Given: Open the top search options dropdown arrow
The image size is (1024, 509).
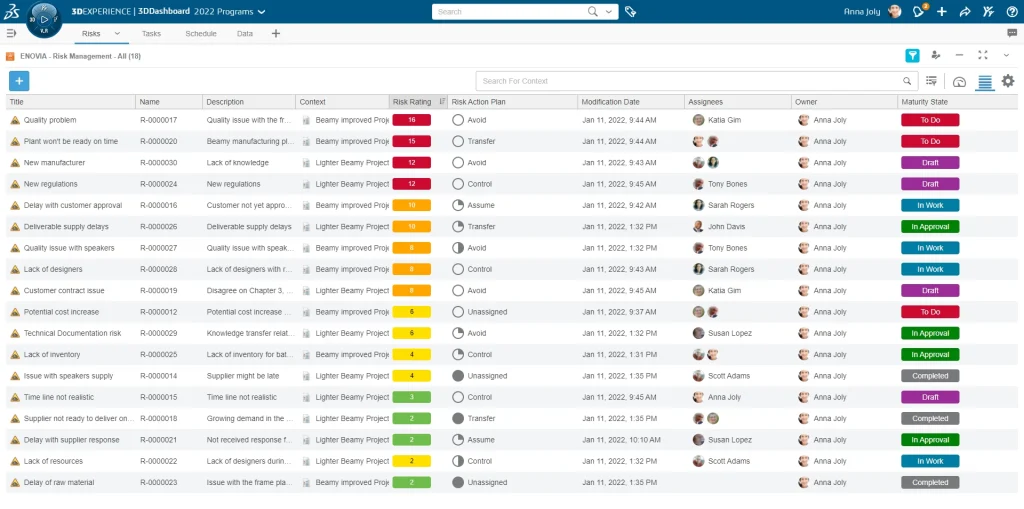Looking at the screenshot, I should pyautogui.click(x=609, y=12).
